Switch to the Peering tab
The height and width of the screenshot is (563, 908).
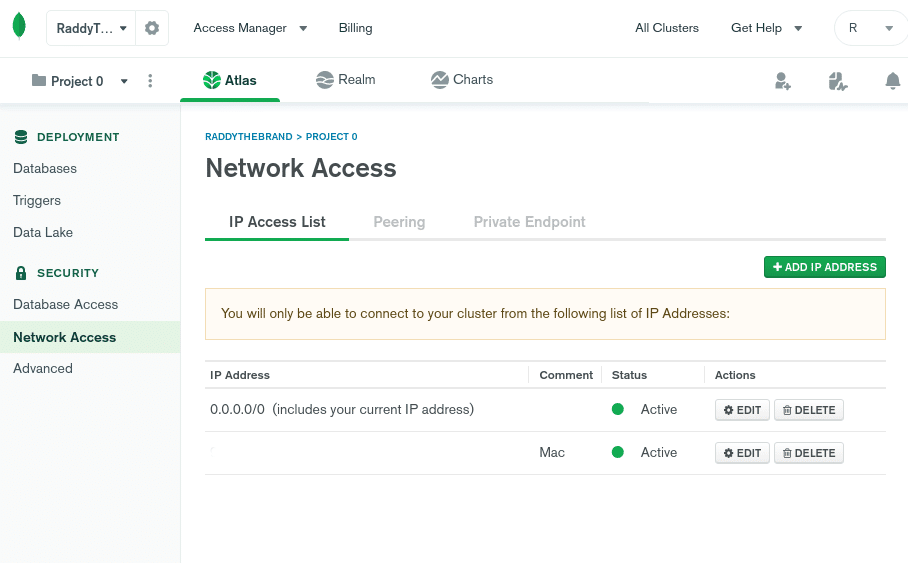click(399, 222)
